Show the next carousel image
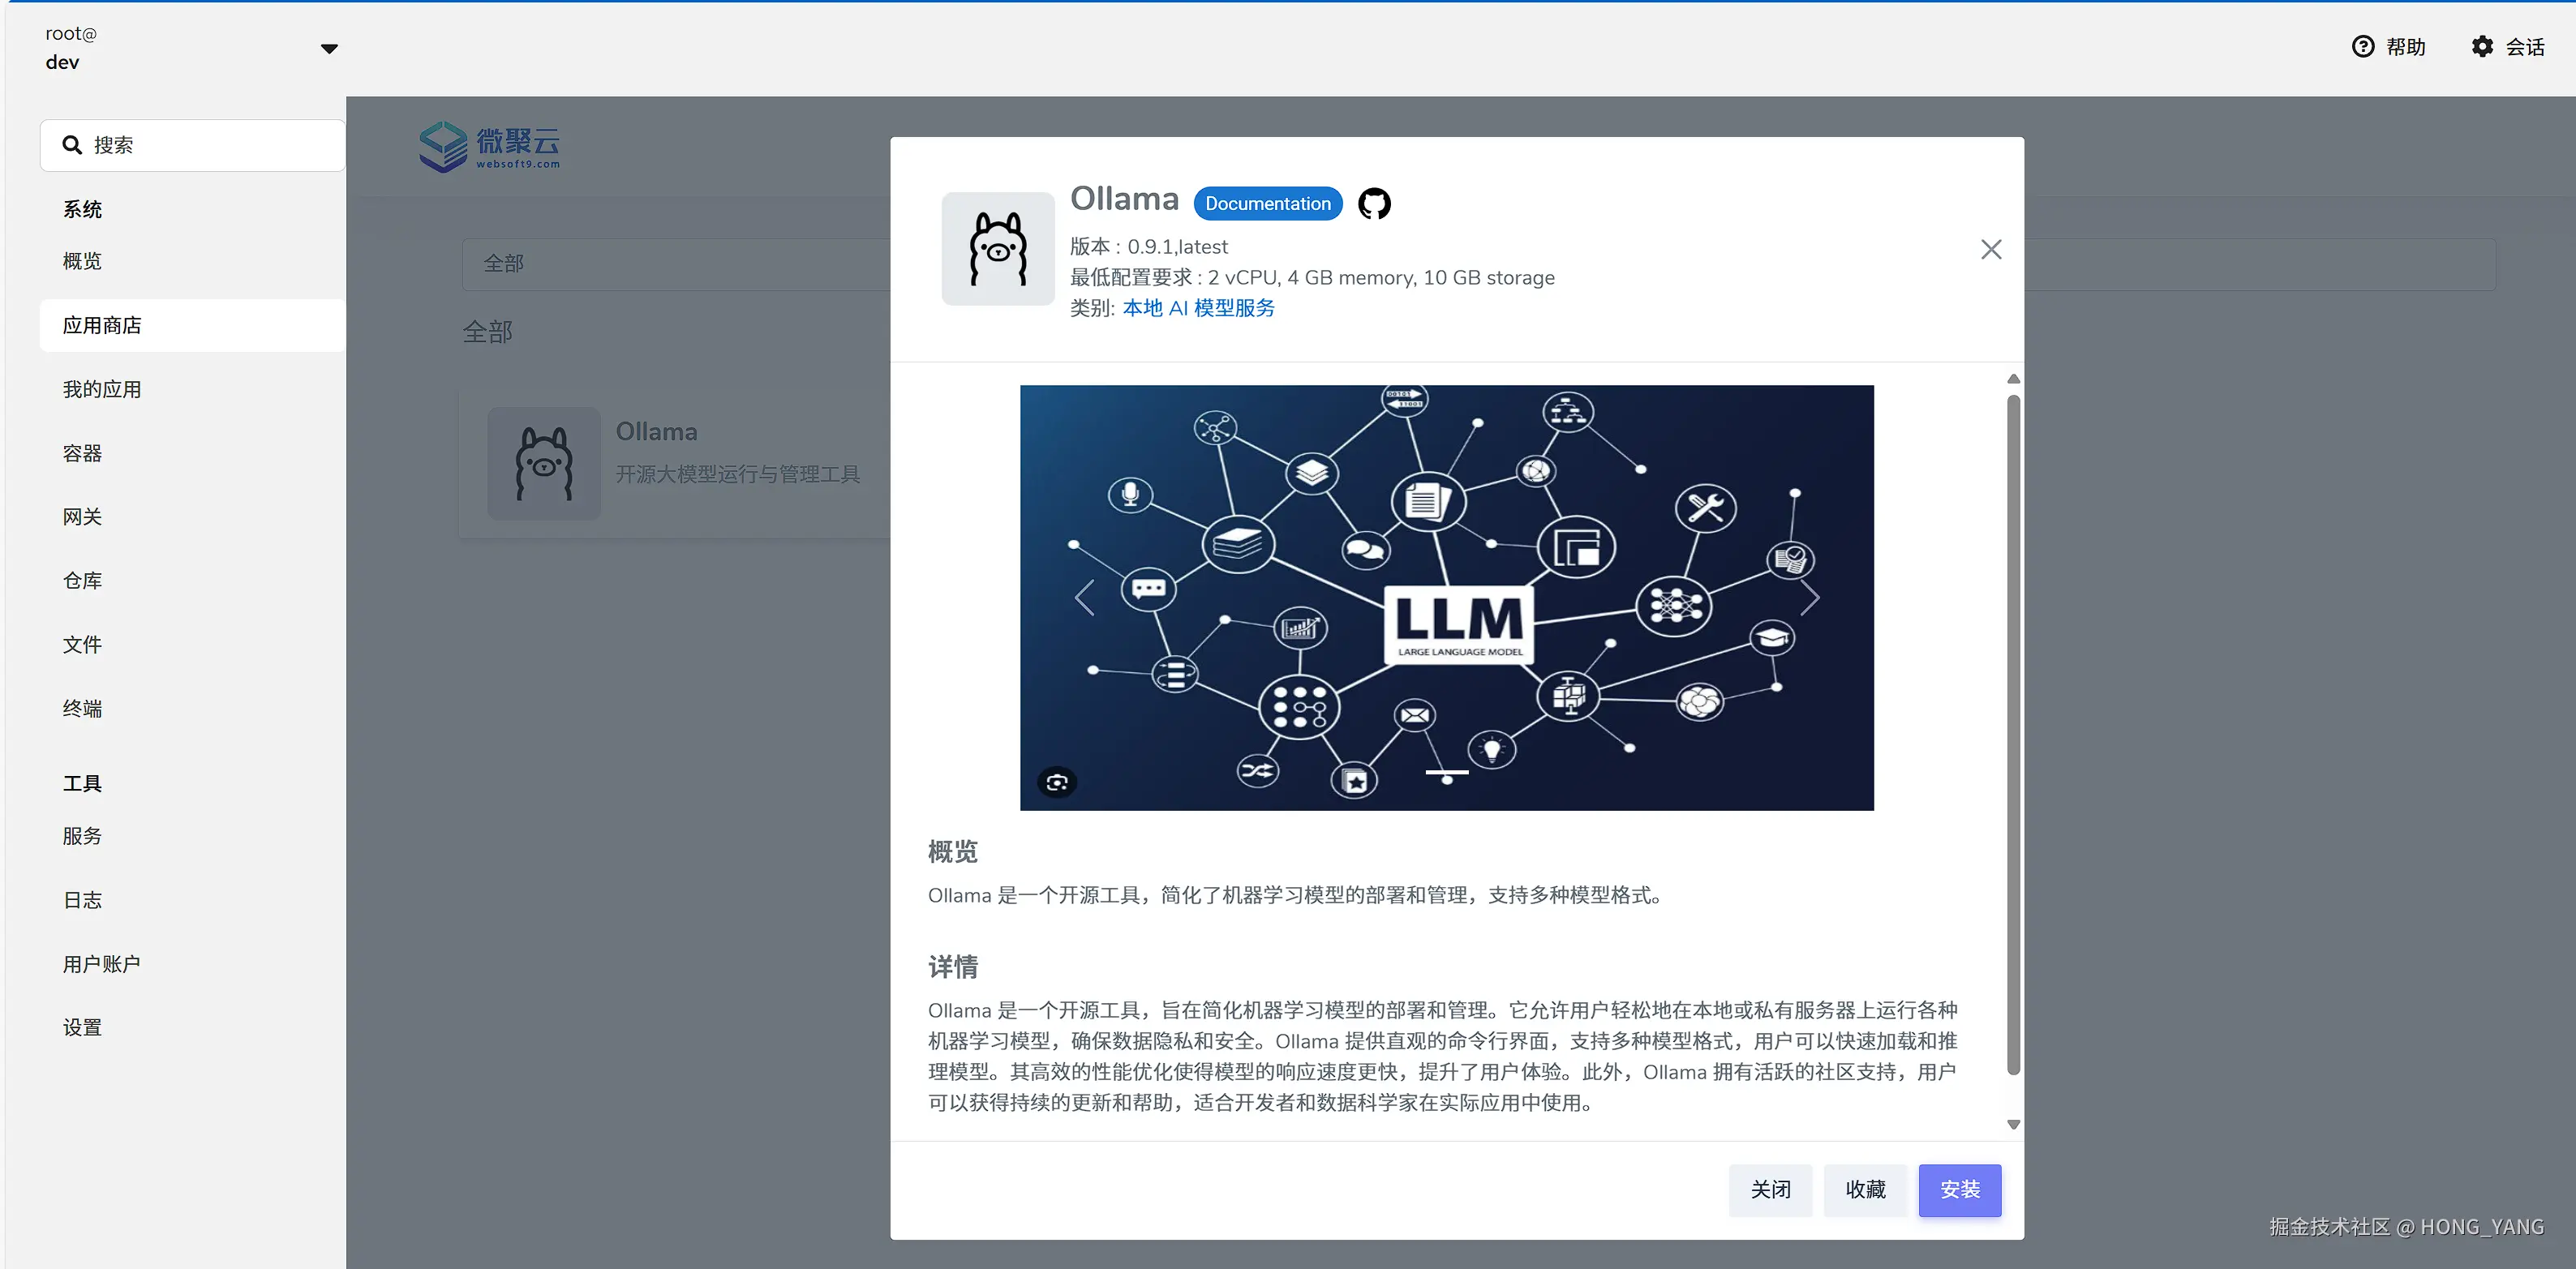Viewport: 2576px width, 1269px height. click(x=1809, y=598)
